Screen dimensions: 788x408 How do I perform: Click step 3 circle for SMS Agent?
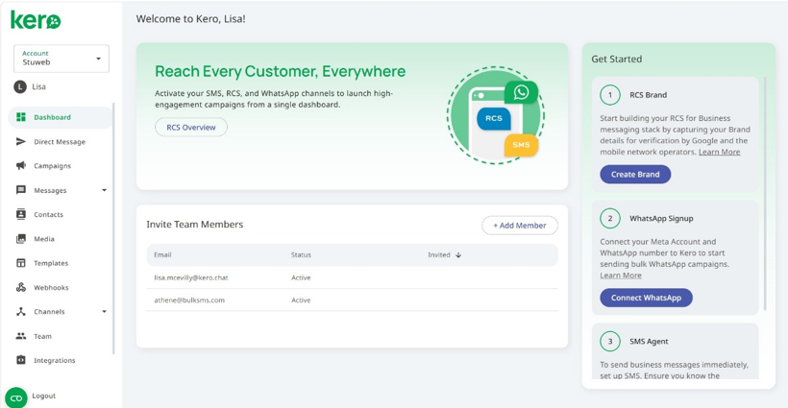[x=610, y=341]
